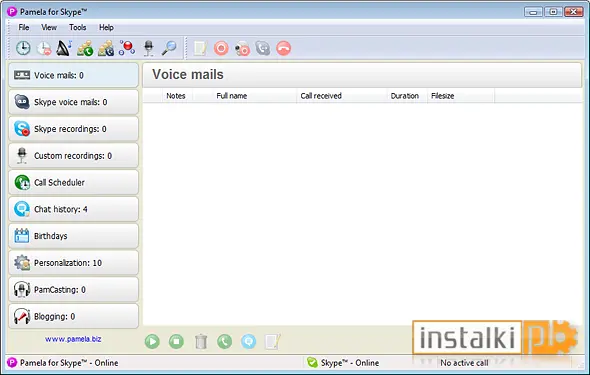
Task: Click the red record circle toolbar button
Action: tap(221, 48)
